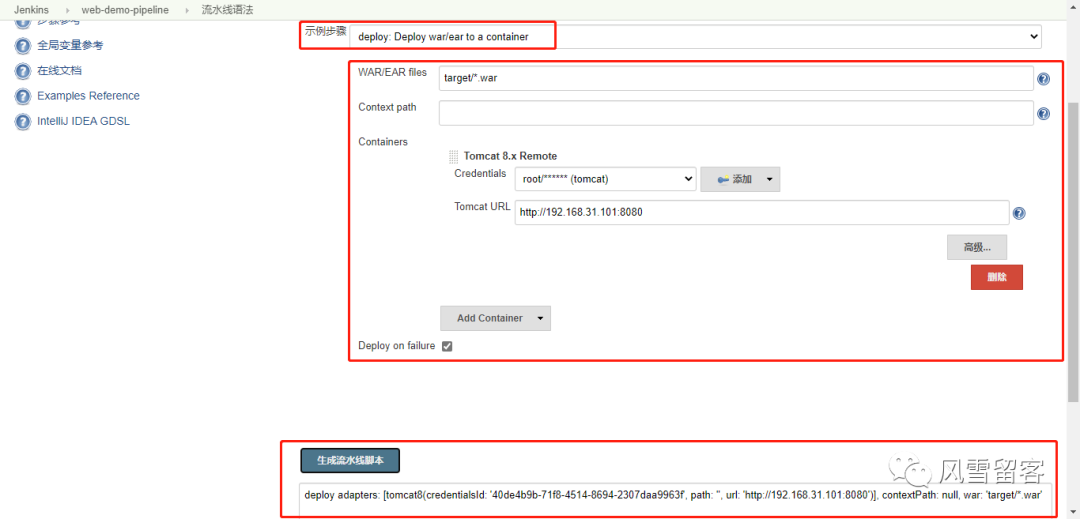Open the Examples Reference sidebar link
1080x519 pixels.
point(88,96)
